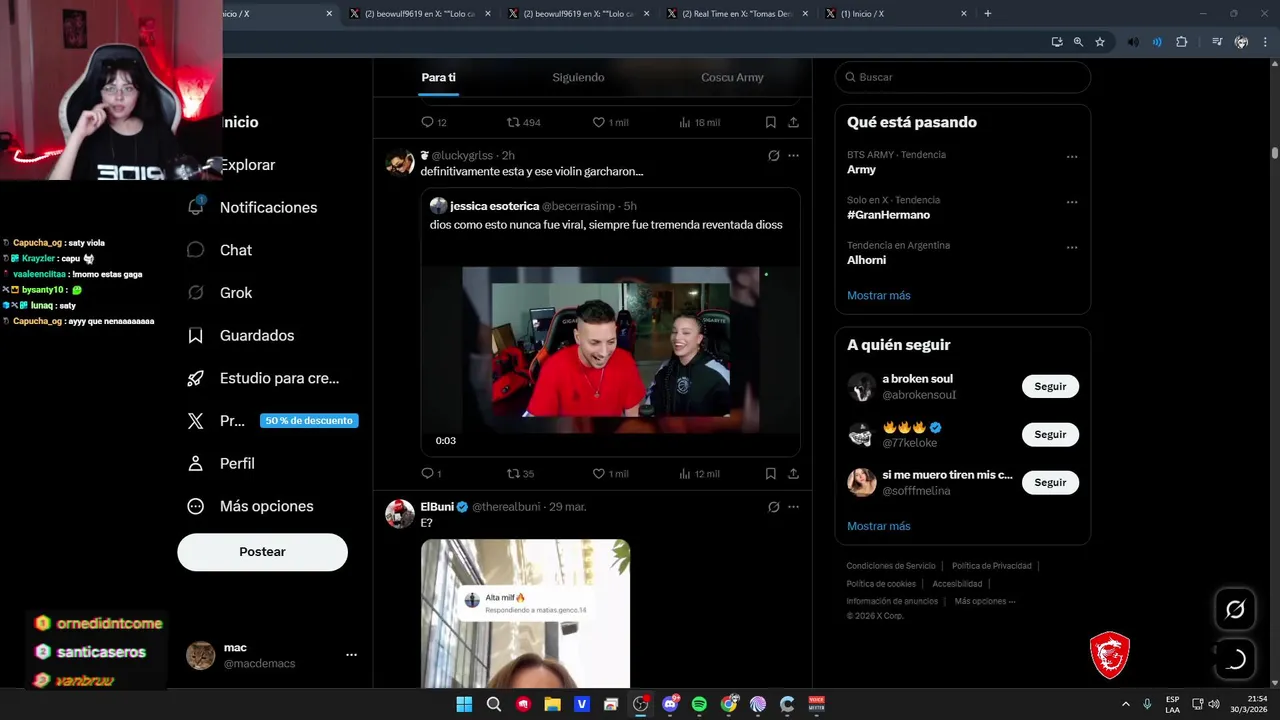This screenshot has height=720, width=1280.
Task: Open account menu next to mac
Action: point(351,655)
